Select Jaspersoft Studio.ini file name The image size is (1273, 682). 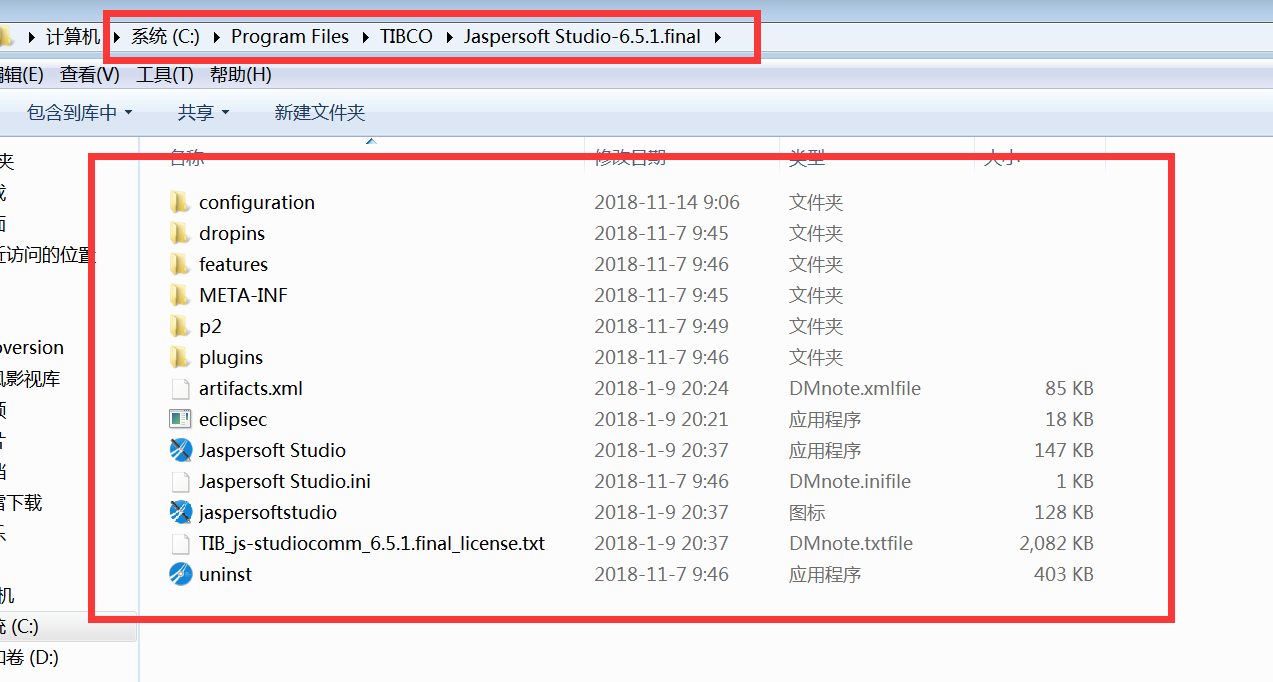[x=285, y=481]
